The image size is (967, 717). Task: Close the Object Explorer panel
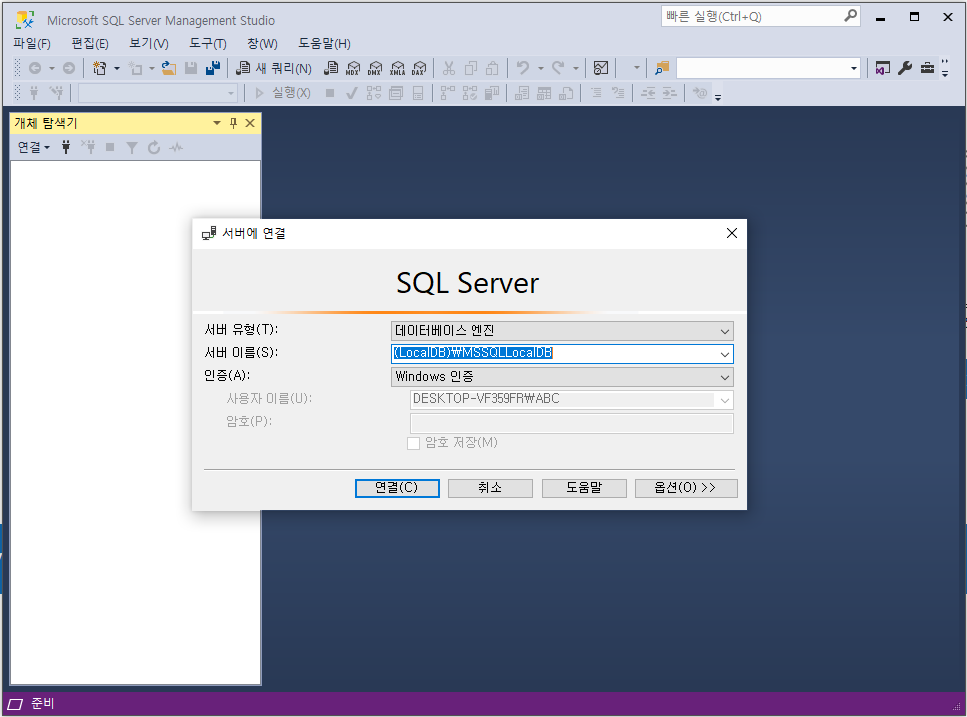(x=250, y=123)
